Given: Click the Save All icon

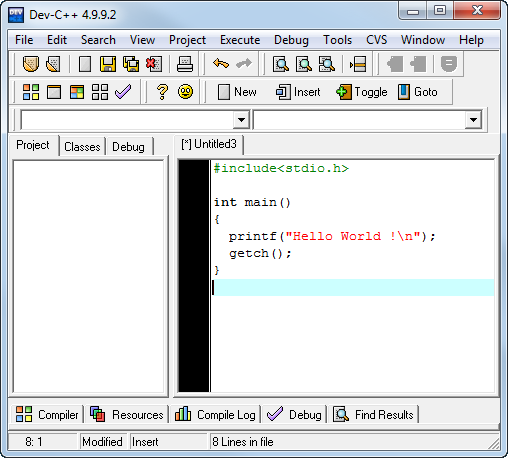Looking at the screenshot, I should 131,64.
